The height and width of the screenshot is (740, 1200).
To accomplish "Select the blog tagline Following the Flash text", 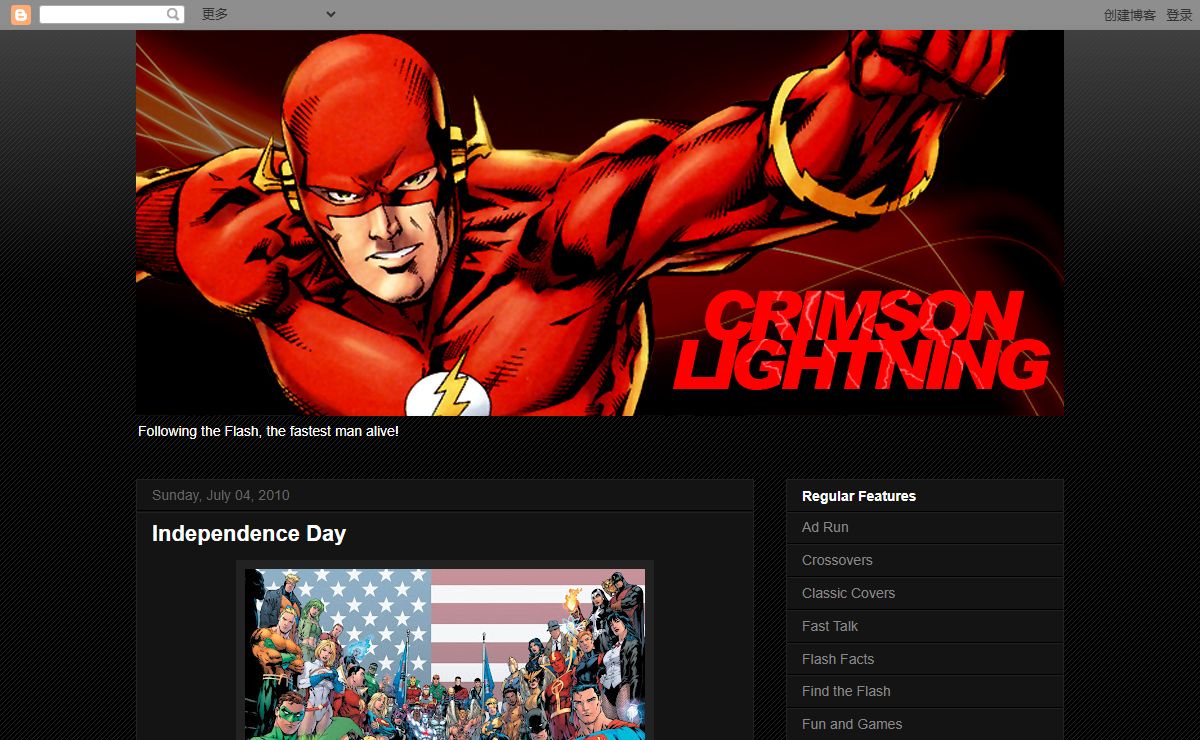I will pos(268,431).
